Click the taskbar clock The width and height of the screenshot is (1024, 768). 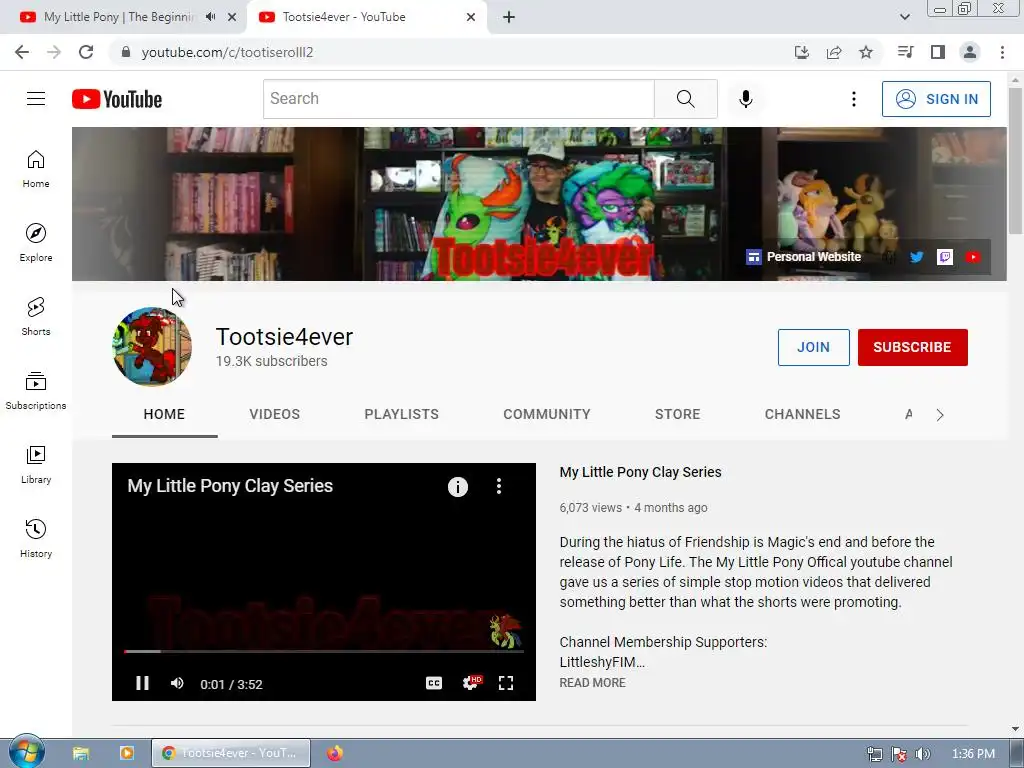tap(973, 754)
